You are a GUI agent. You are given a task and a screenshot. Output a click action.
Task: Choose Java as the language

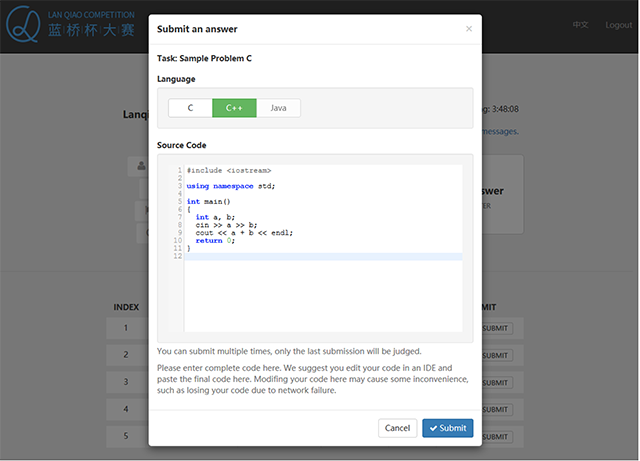pos(278,108)
